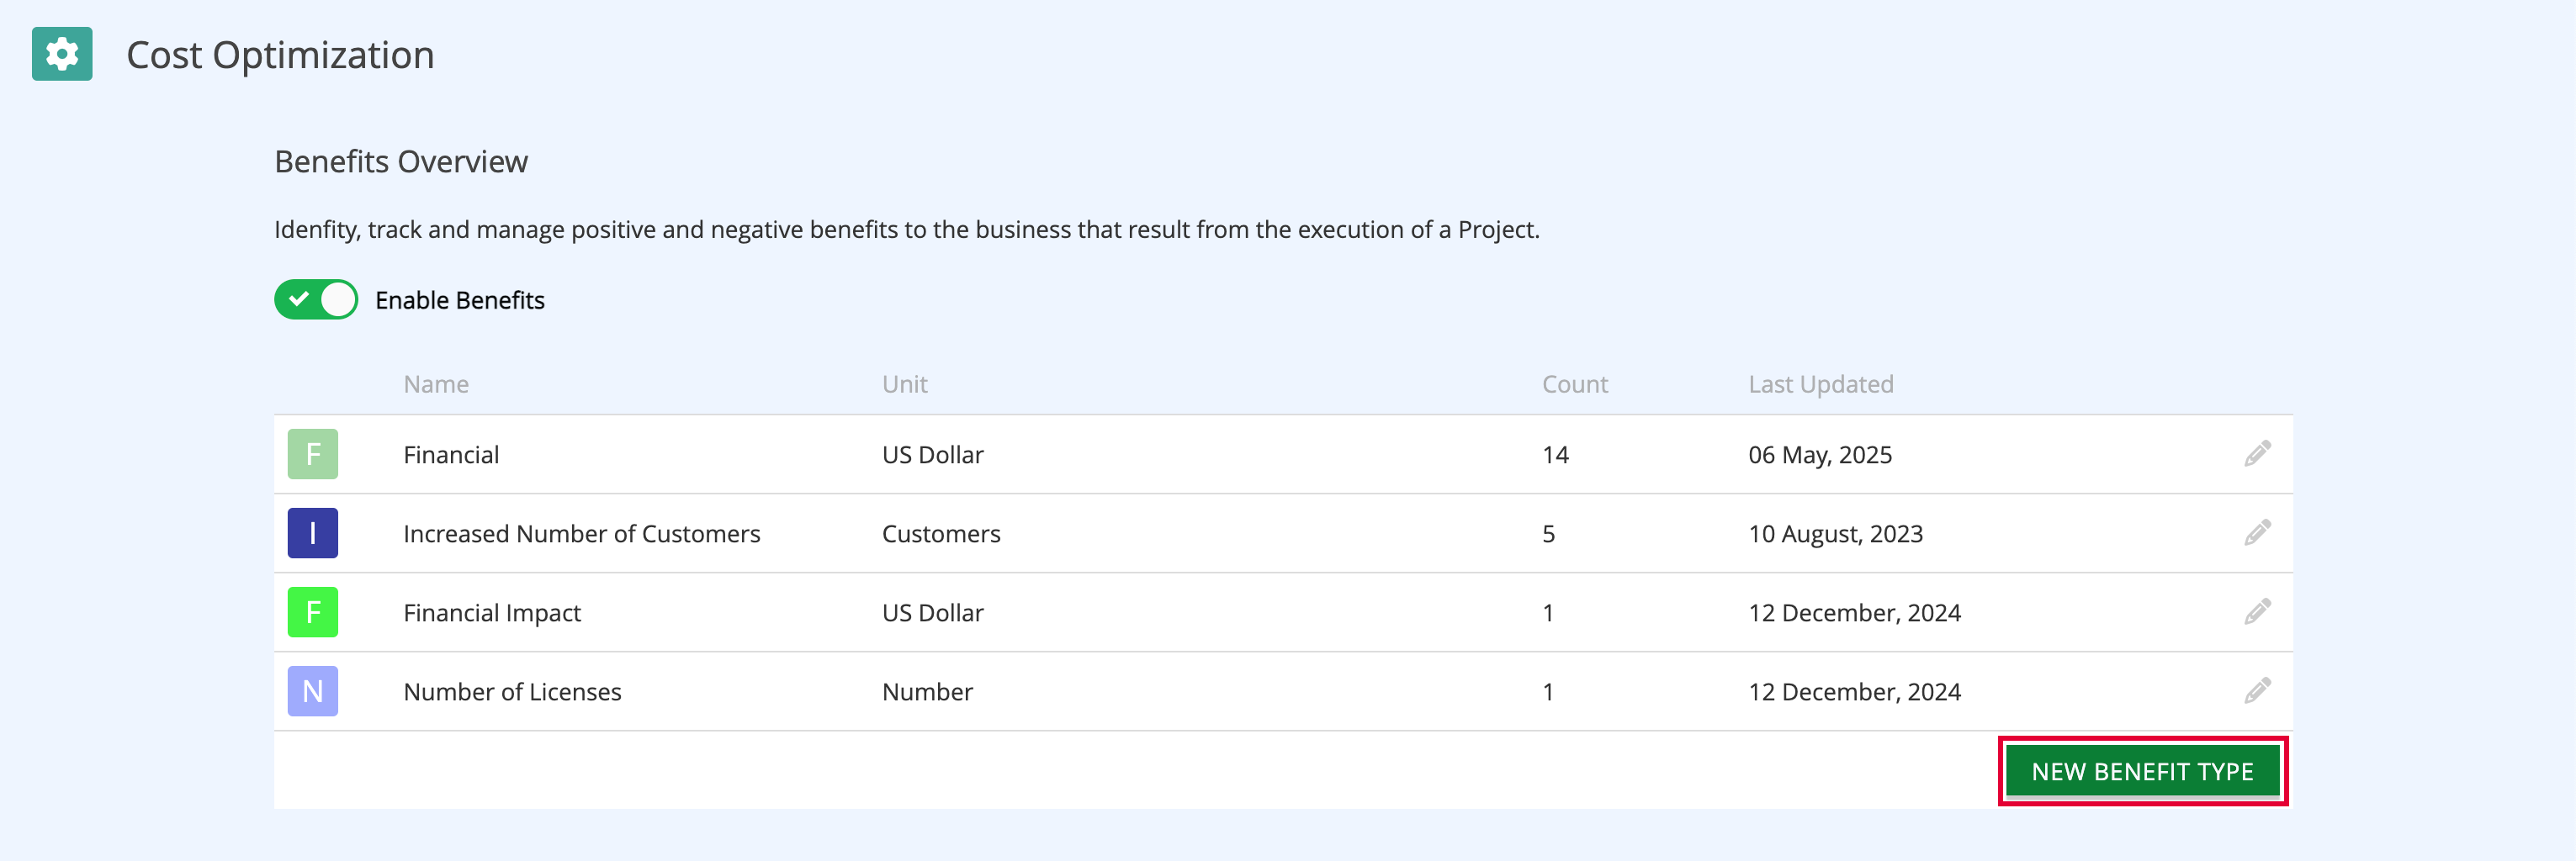Open the Financial benefit name
This screenshot has width=2576, height=861.
pyautogui.click(x=451, y=455)
